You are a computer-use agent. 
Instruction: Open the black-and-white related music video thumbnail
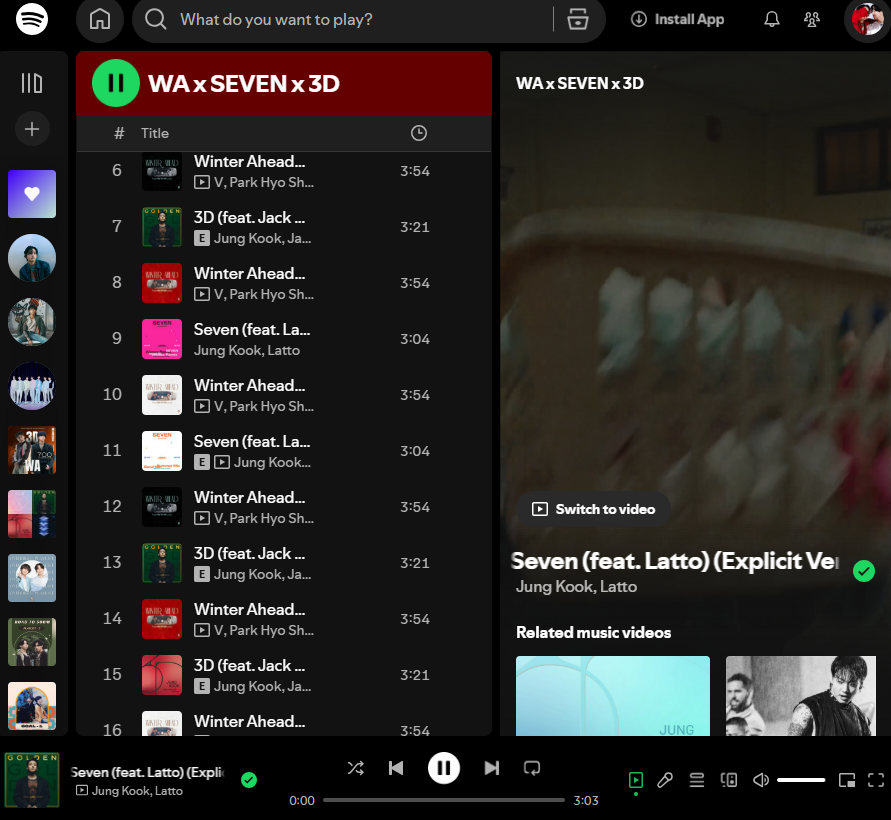tap(801, 696)
